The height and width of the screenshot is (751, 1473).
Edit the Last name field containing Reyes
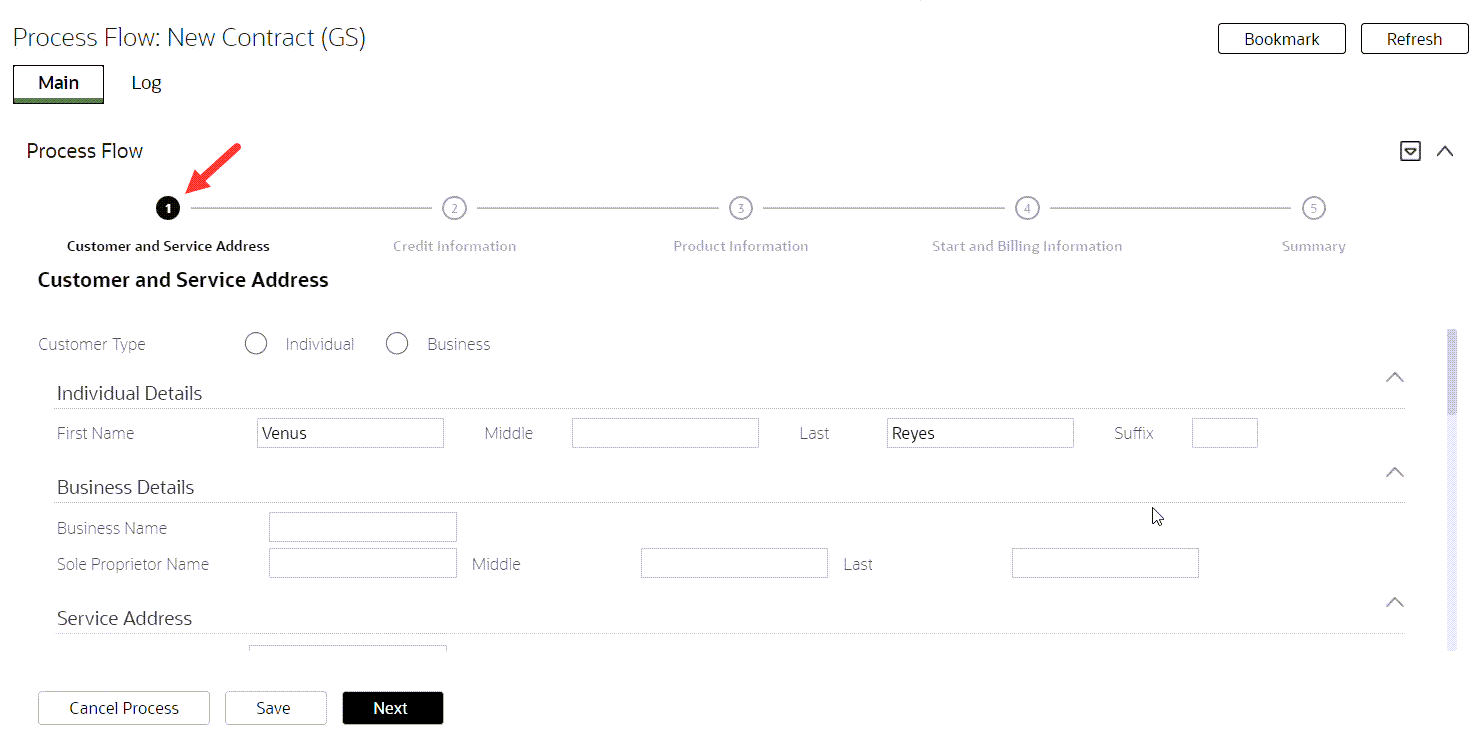[980, 433]
